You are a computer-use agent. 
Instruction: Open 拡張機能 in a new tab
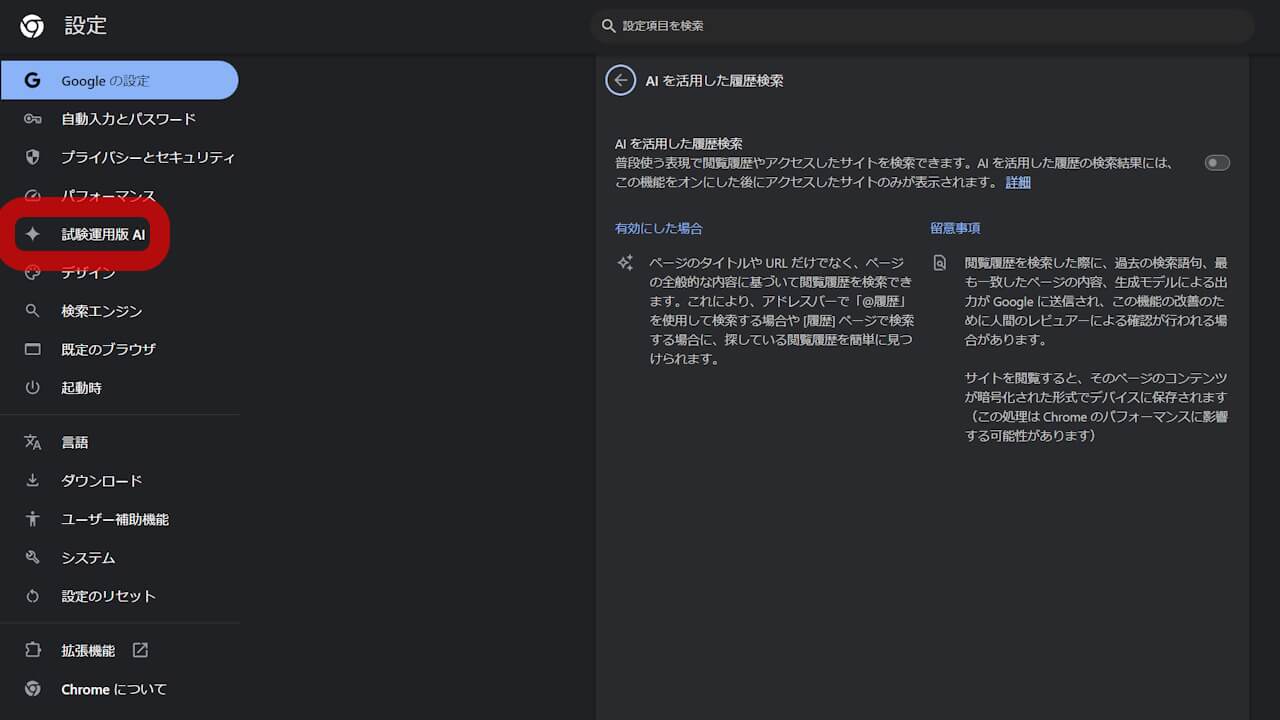(x=86, y=650)
